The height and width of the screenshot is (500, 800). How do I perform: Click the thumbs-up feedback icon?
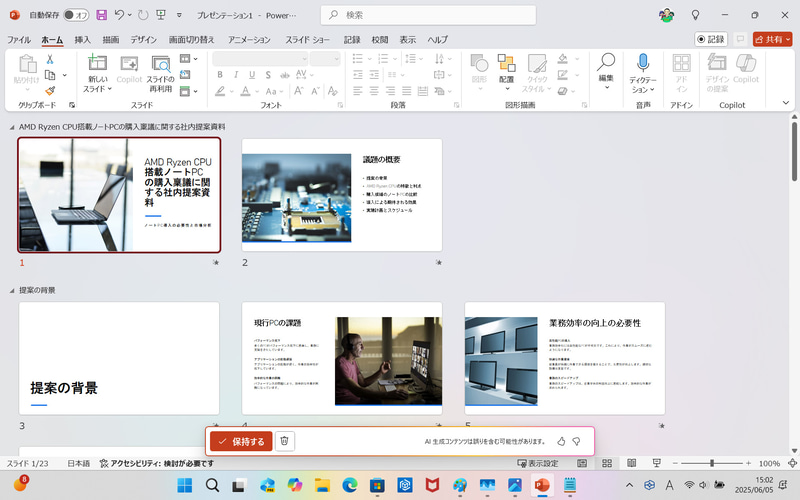[561, 441]
